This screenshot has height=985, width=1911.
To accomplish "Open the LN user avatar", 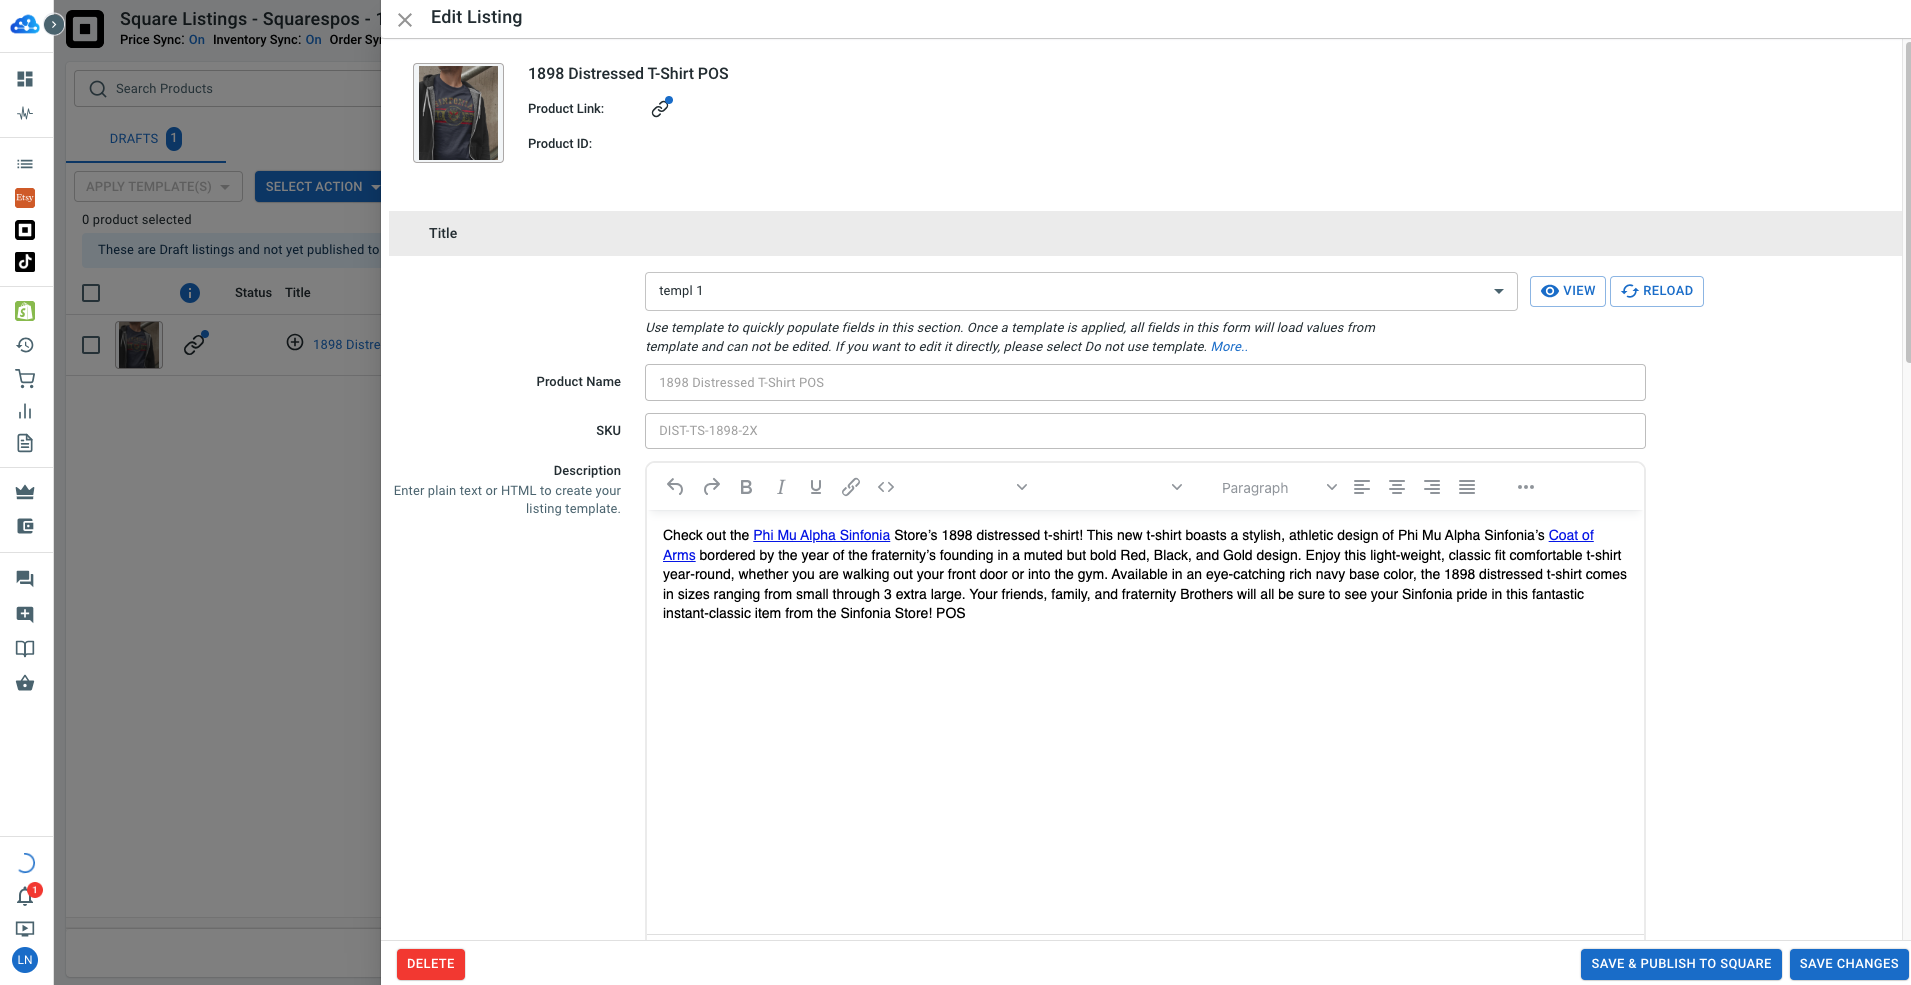I will pos(25,960).
